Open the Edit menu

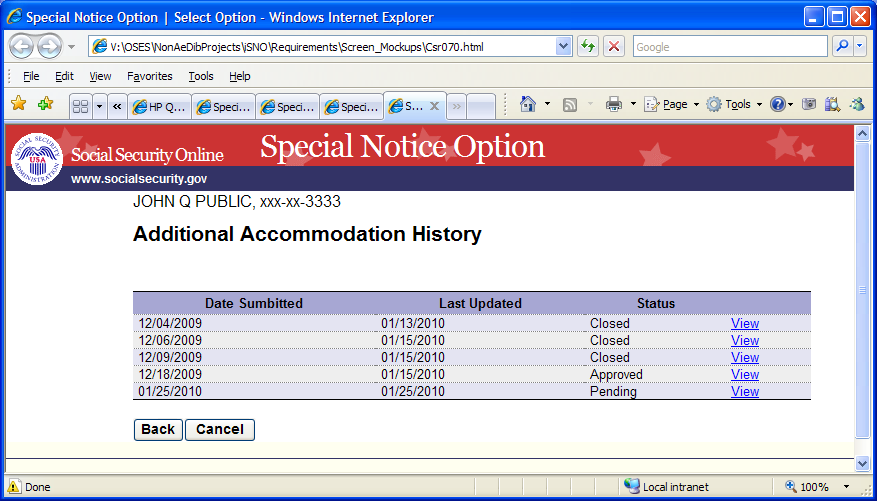(x=64, y=76)
